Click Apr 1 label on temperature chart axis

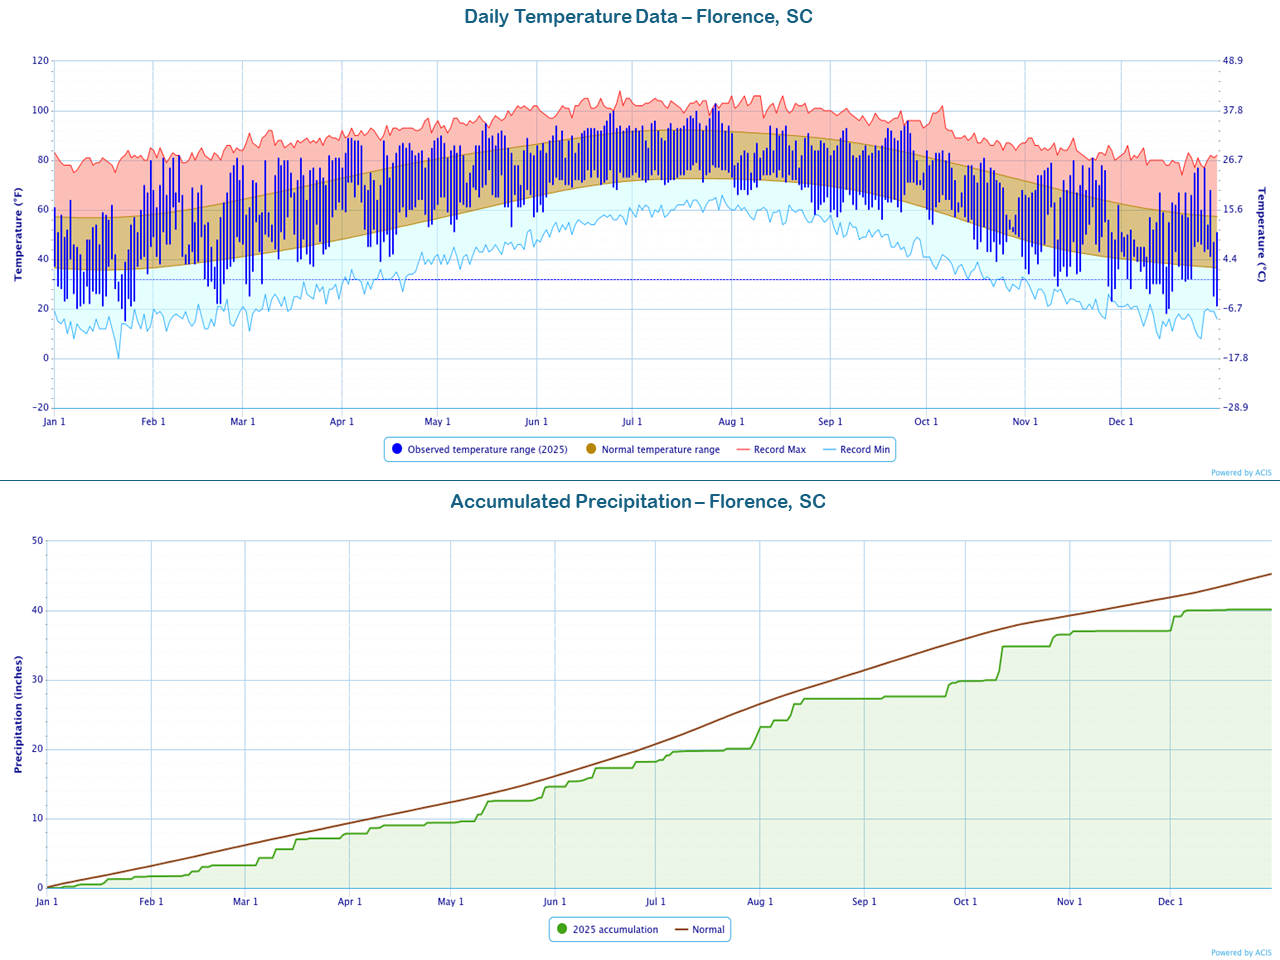[x=342, y=422]
